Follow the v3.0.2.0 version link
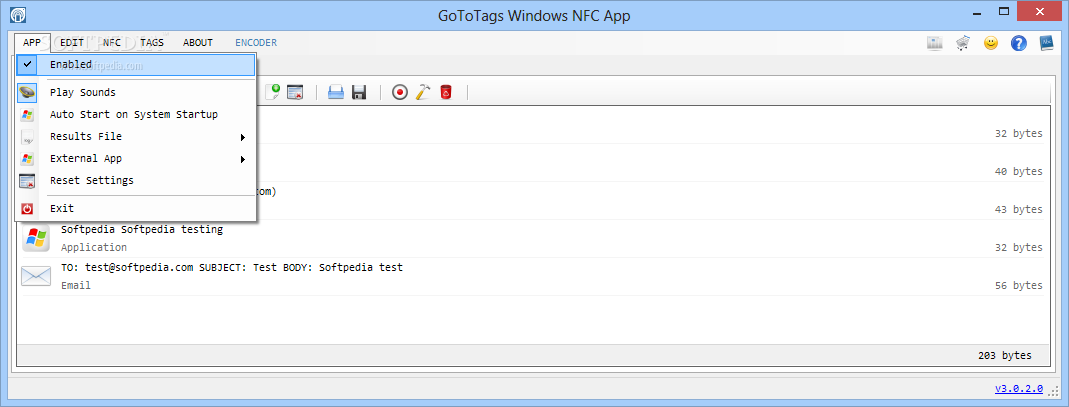Screen dimensions: 1069x407 (1019, 389)
